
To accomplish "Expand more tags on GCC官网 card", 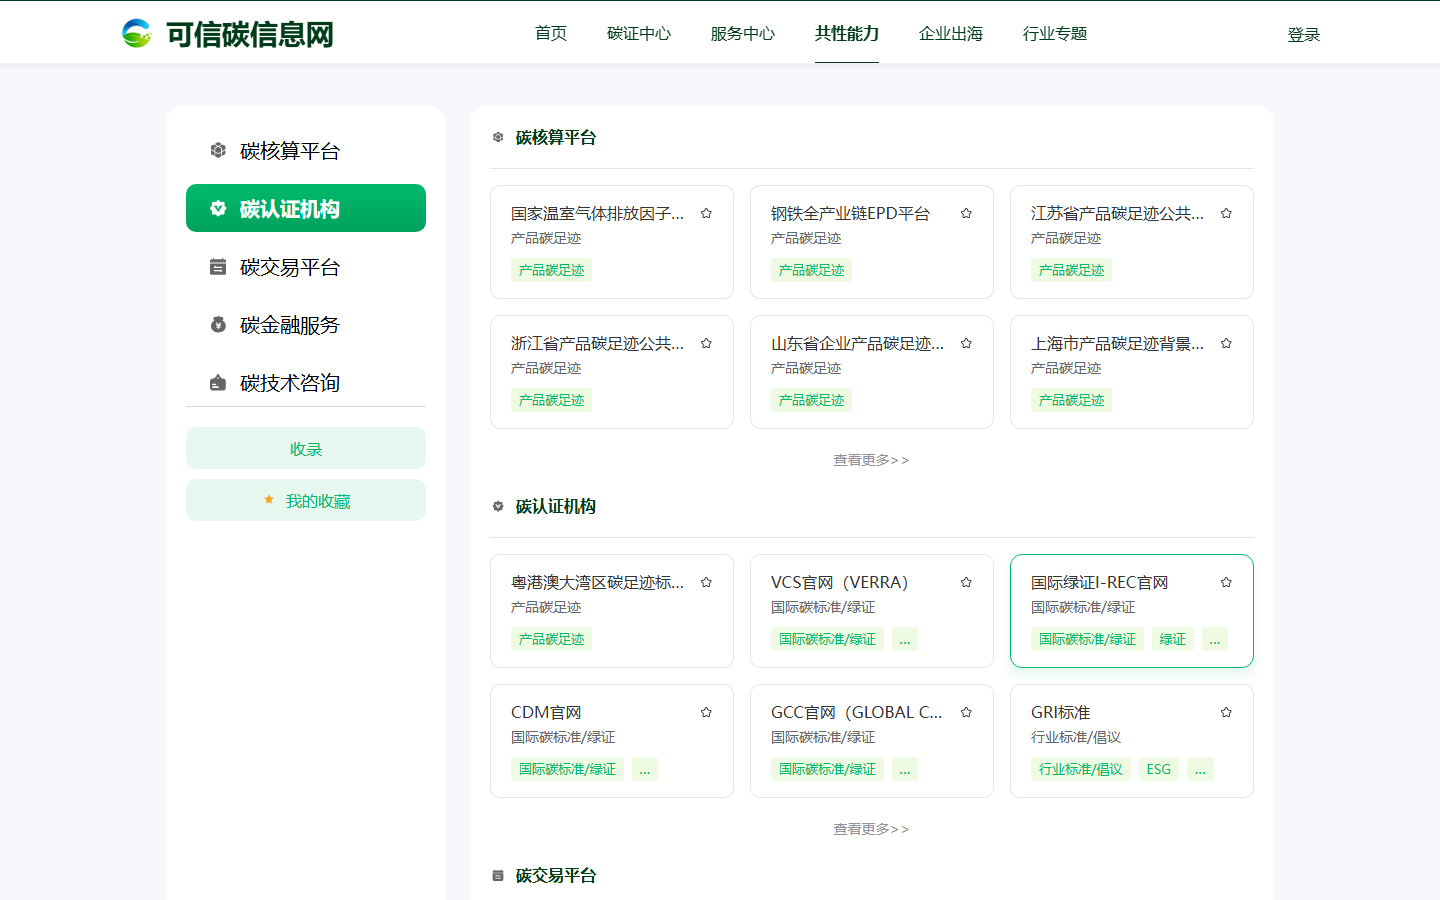I will (905, 769).
